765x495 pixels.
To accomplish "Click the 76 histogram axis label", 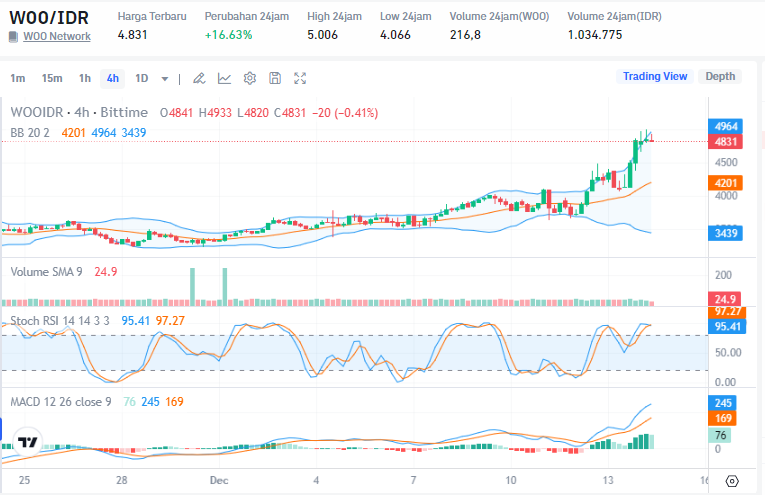I will 720,435.
